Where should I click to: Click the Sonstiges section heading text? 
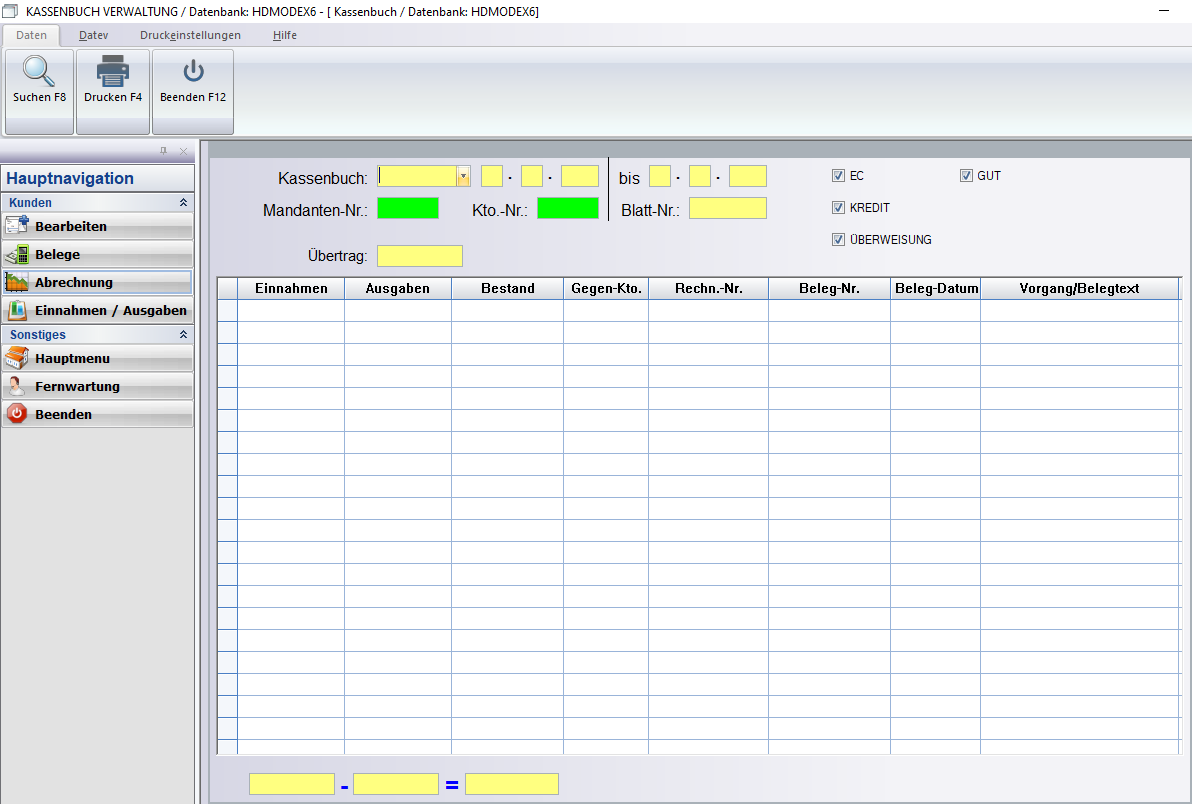38,335
